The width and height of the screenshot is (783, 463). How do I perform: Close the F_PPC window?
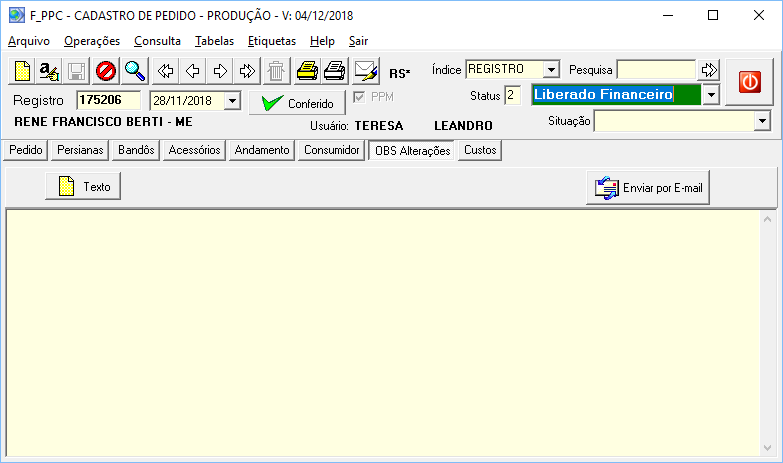(x=759, y=15)
